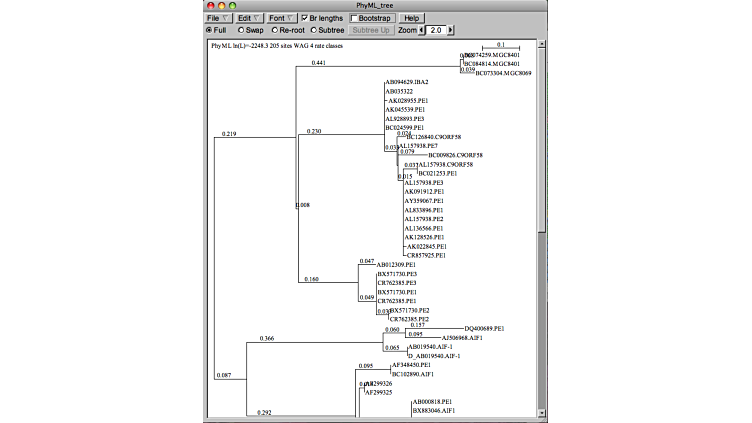Increase zoom with the right arrow
Viewport: 752px width, 423px height.
pyautogui.click(x=451, y=31)
